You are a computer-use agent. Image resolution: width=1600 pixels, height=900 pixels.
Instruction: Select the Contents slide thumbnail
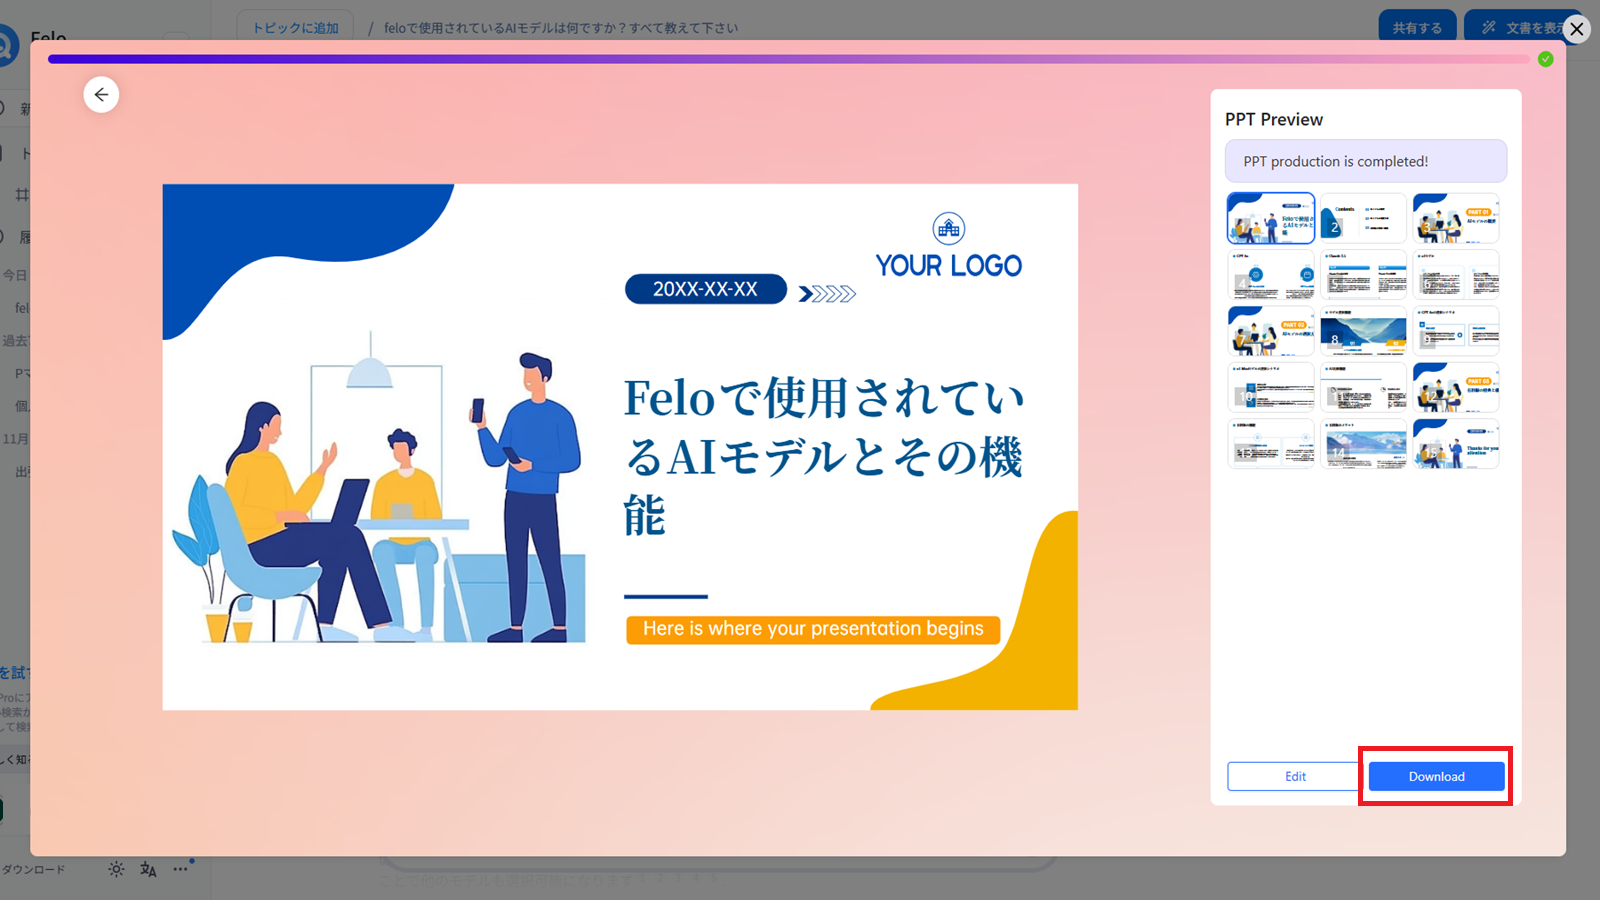[x=1363, y=217]
